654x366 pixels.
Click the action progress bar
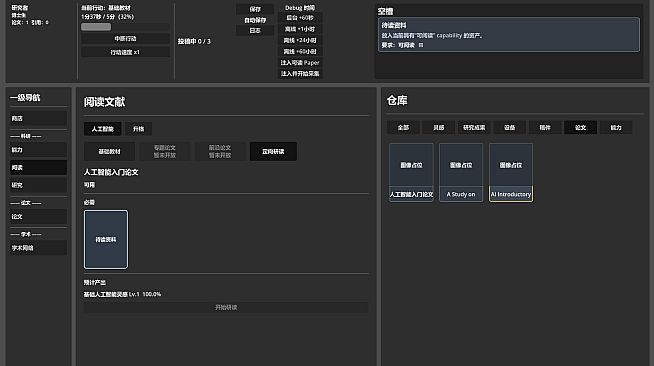coord(125,27)
